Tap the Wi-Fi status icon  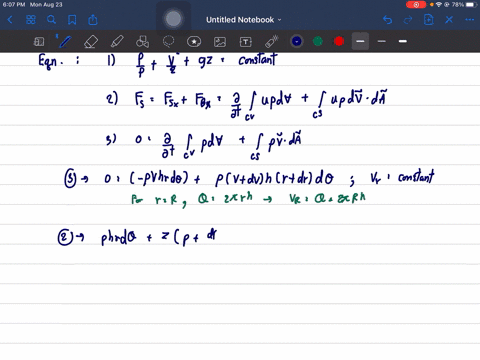[439, 5]
